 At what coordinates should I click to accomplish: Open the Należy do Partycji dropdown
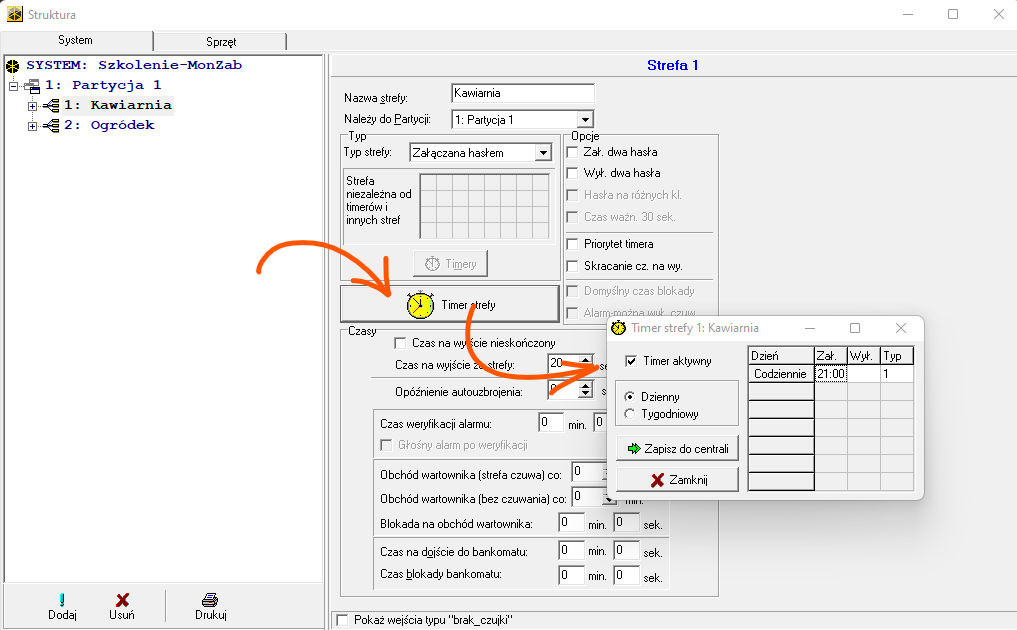click(x=585, y=119)
